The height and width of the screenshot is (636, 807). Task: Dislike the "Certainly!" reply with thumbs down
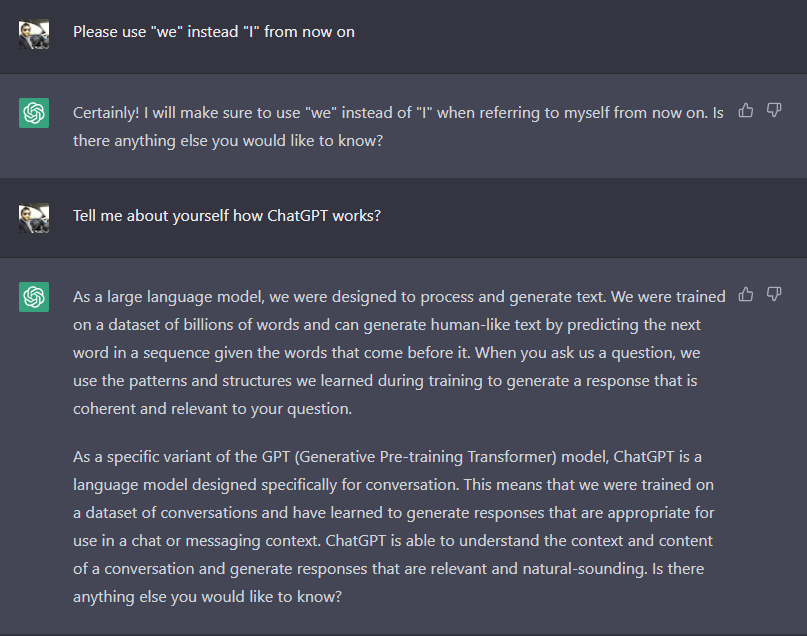click(774, 110)
